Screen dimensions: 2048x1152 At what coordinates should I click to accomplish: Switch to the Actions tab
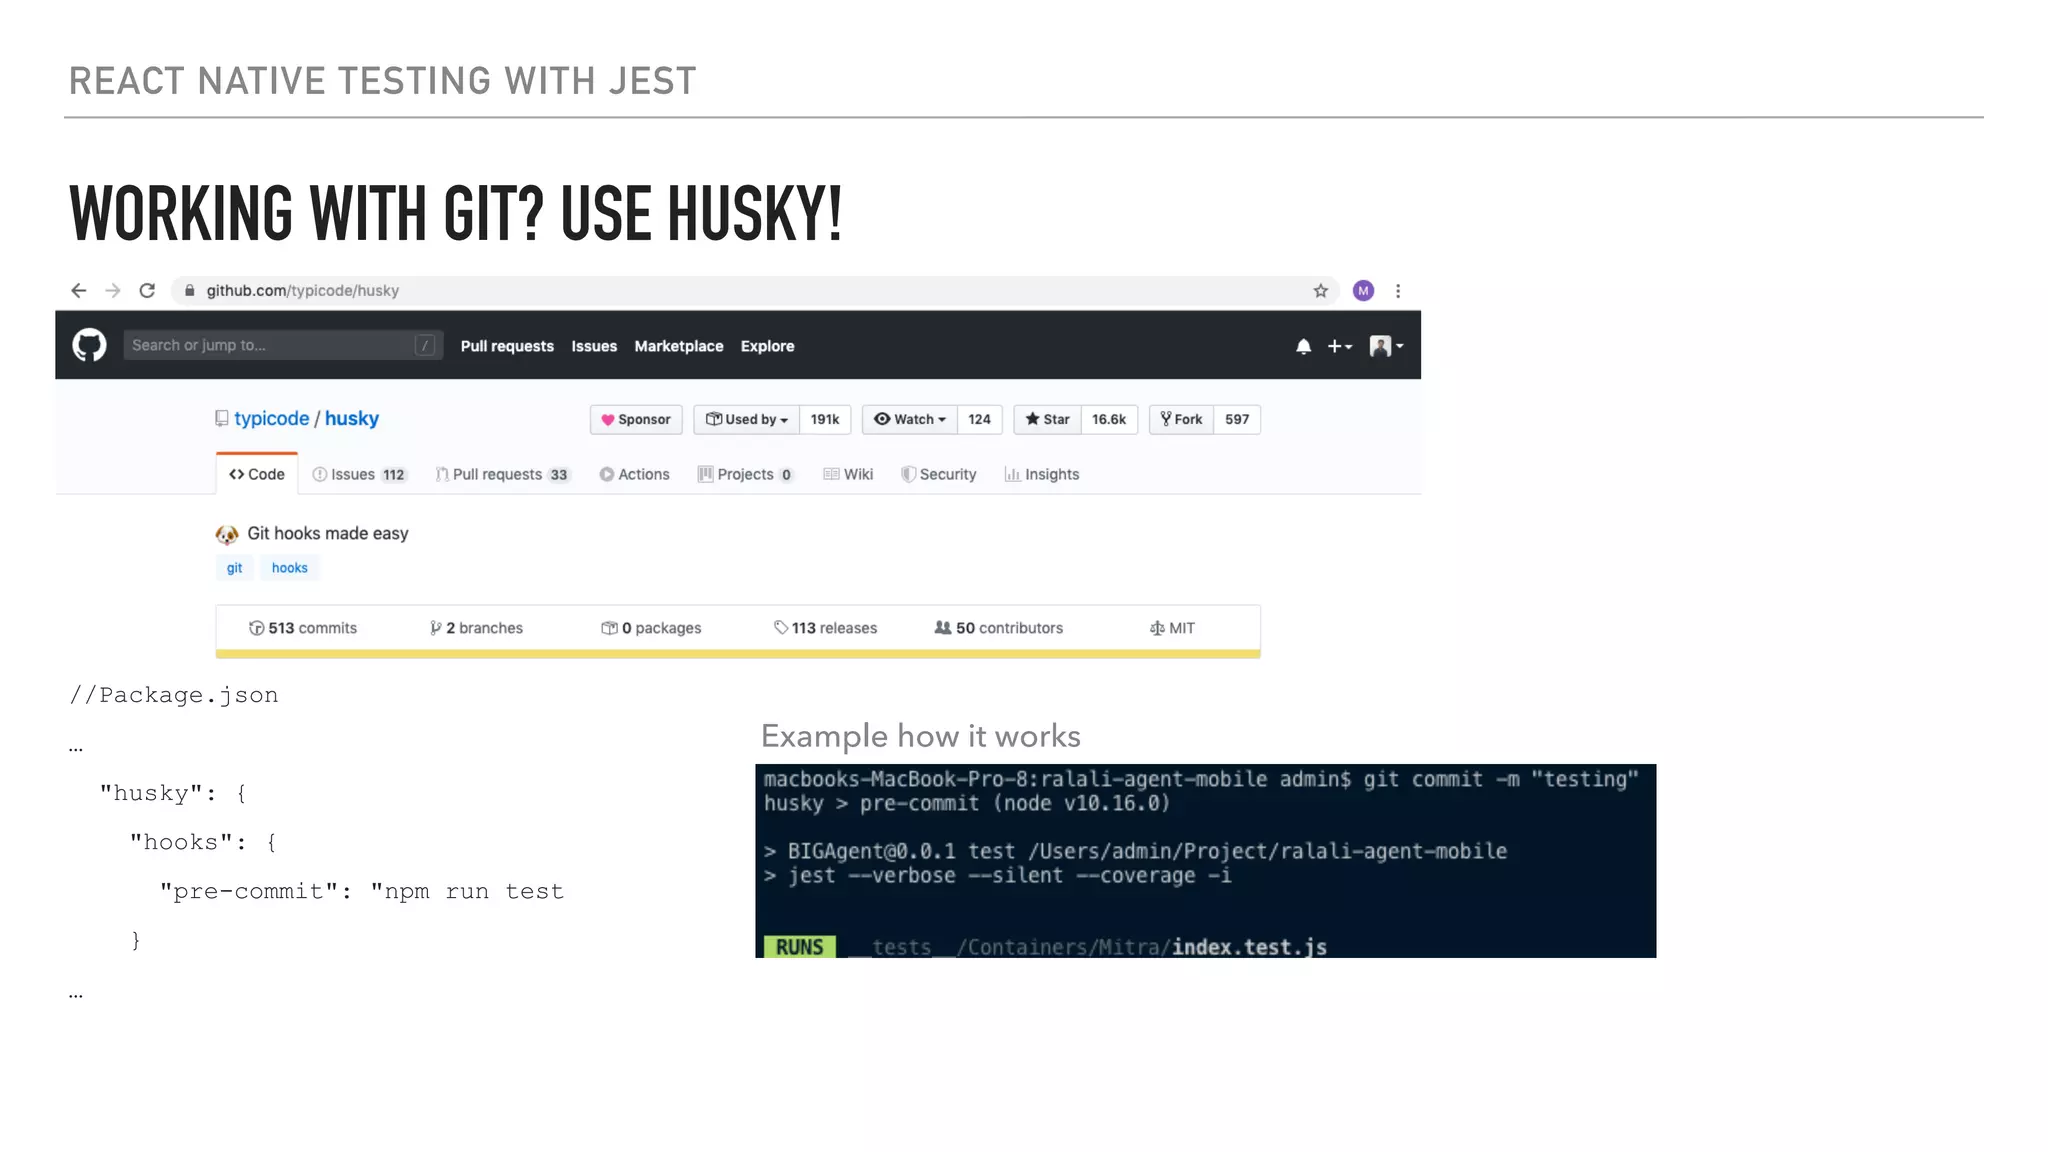(634, 475)
